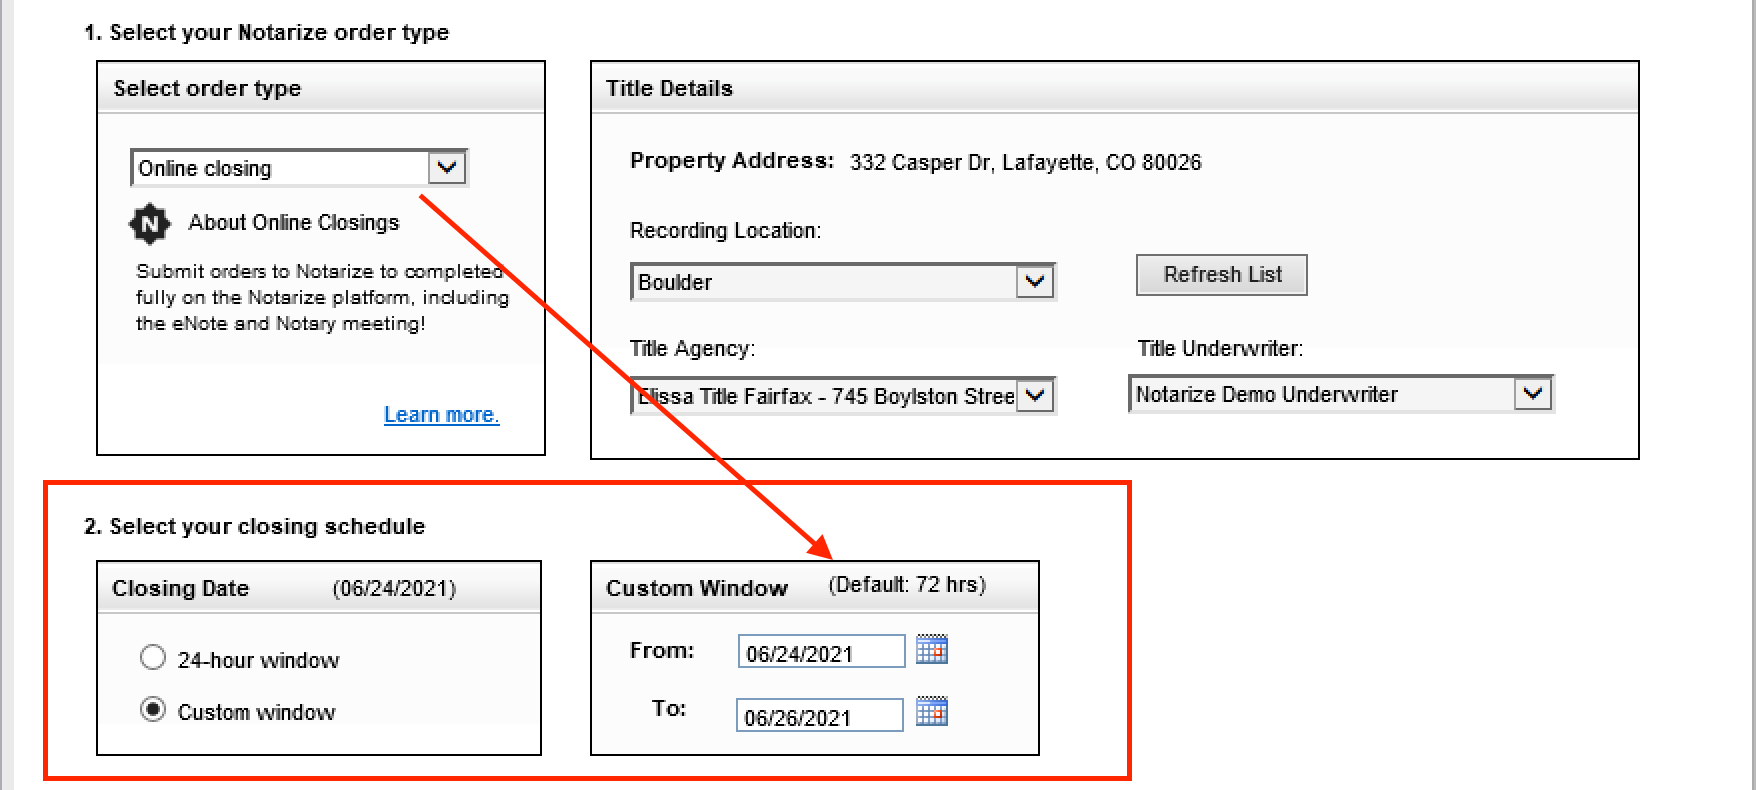The height and width of the screenshot is (790, 1756).
Task: Open the From date calendar picker
Action: coord(932,650)
